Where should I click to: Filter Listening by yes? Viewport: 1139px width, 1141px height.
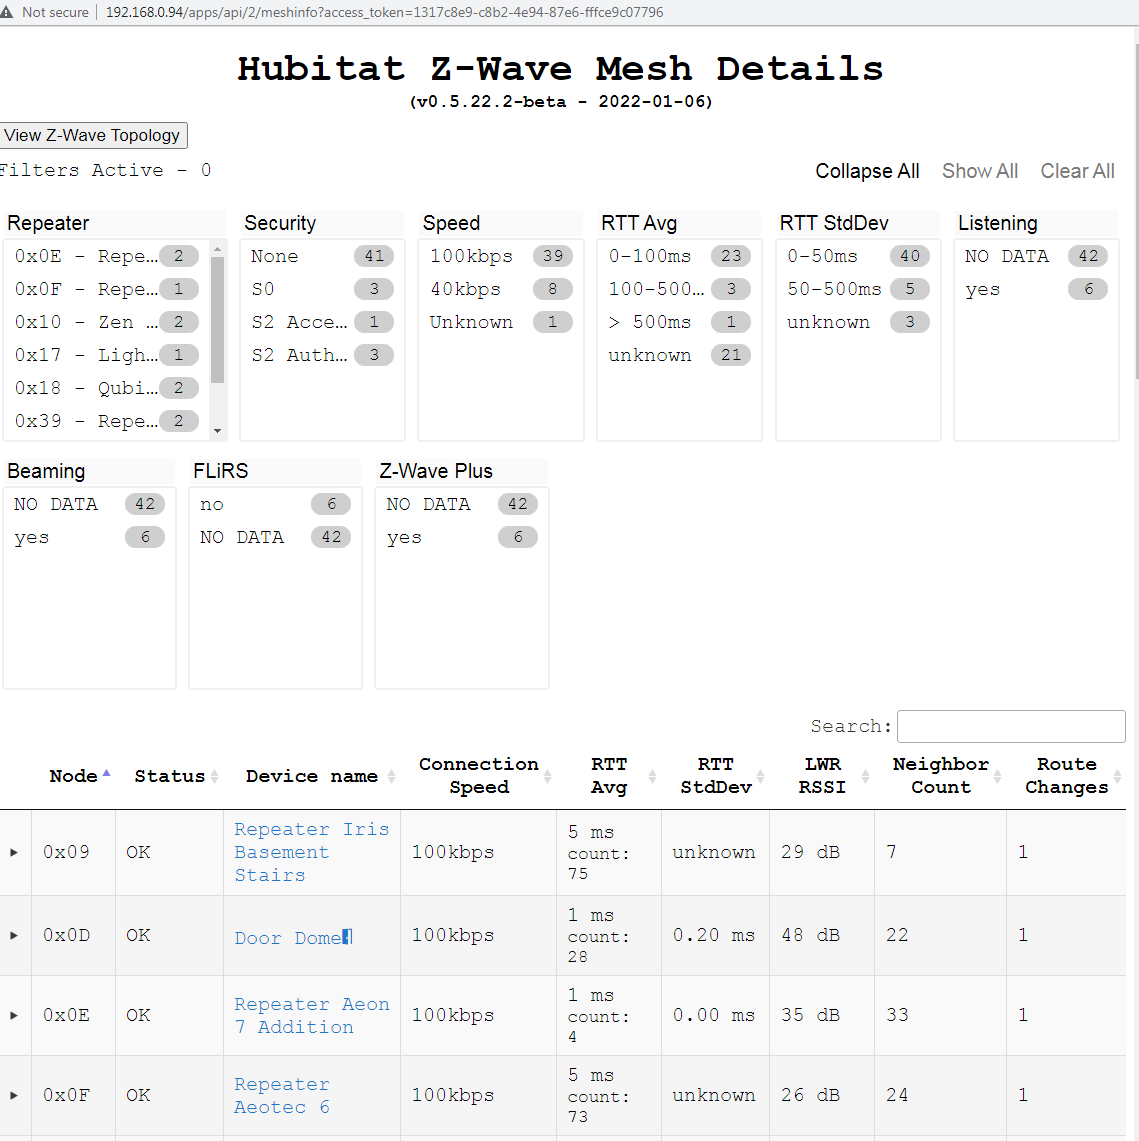click(1036, 289)
